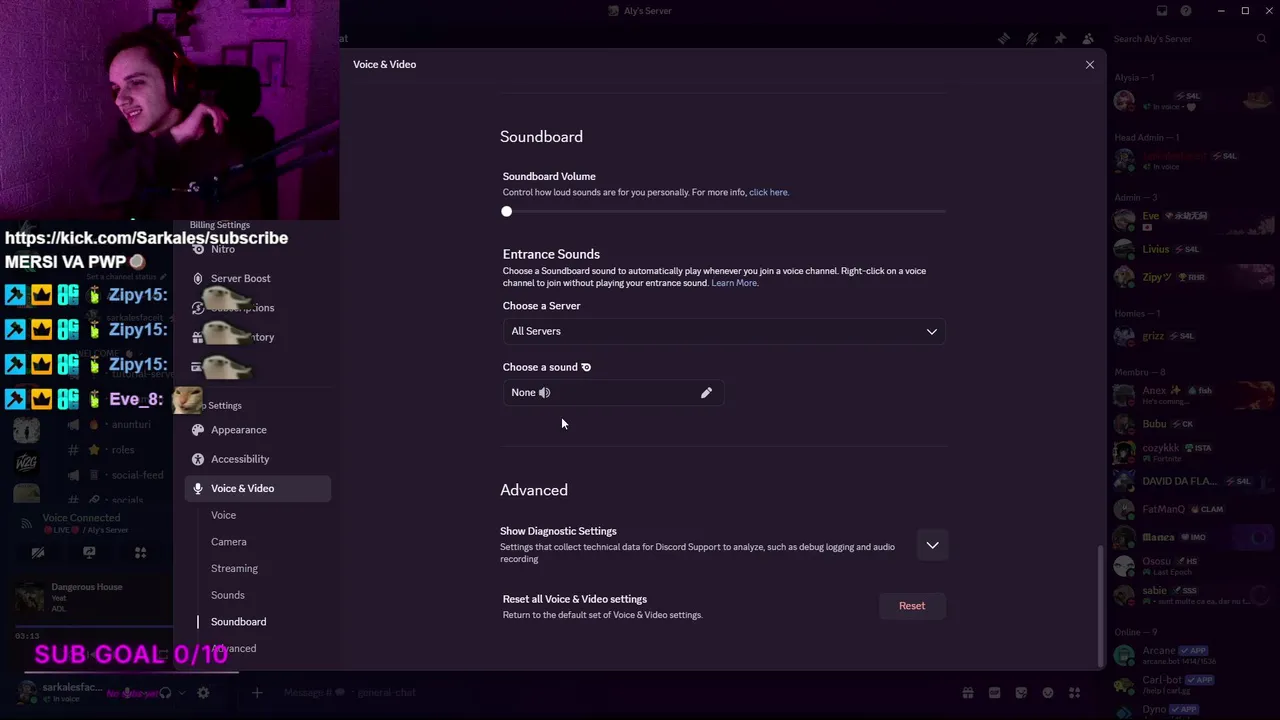Viewport: 1280px width, 720px height.
Task: Open the apps icon in message bar
Action: pos(1075,692)
